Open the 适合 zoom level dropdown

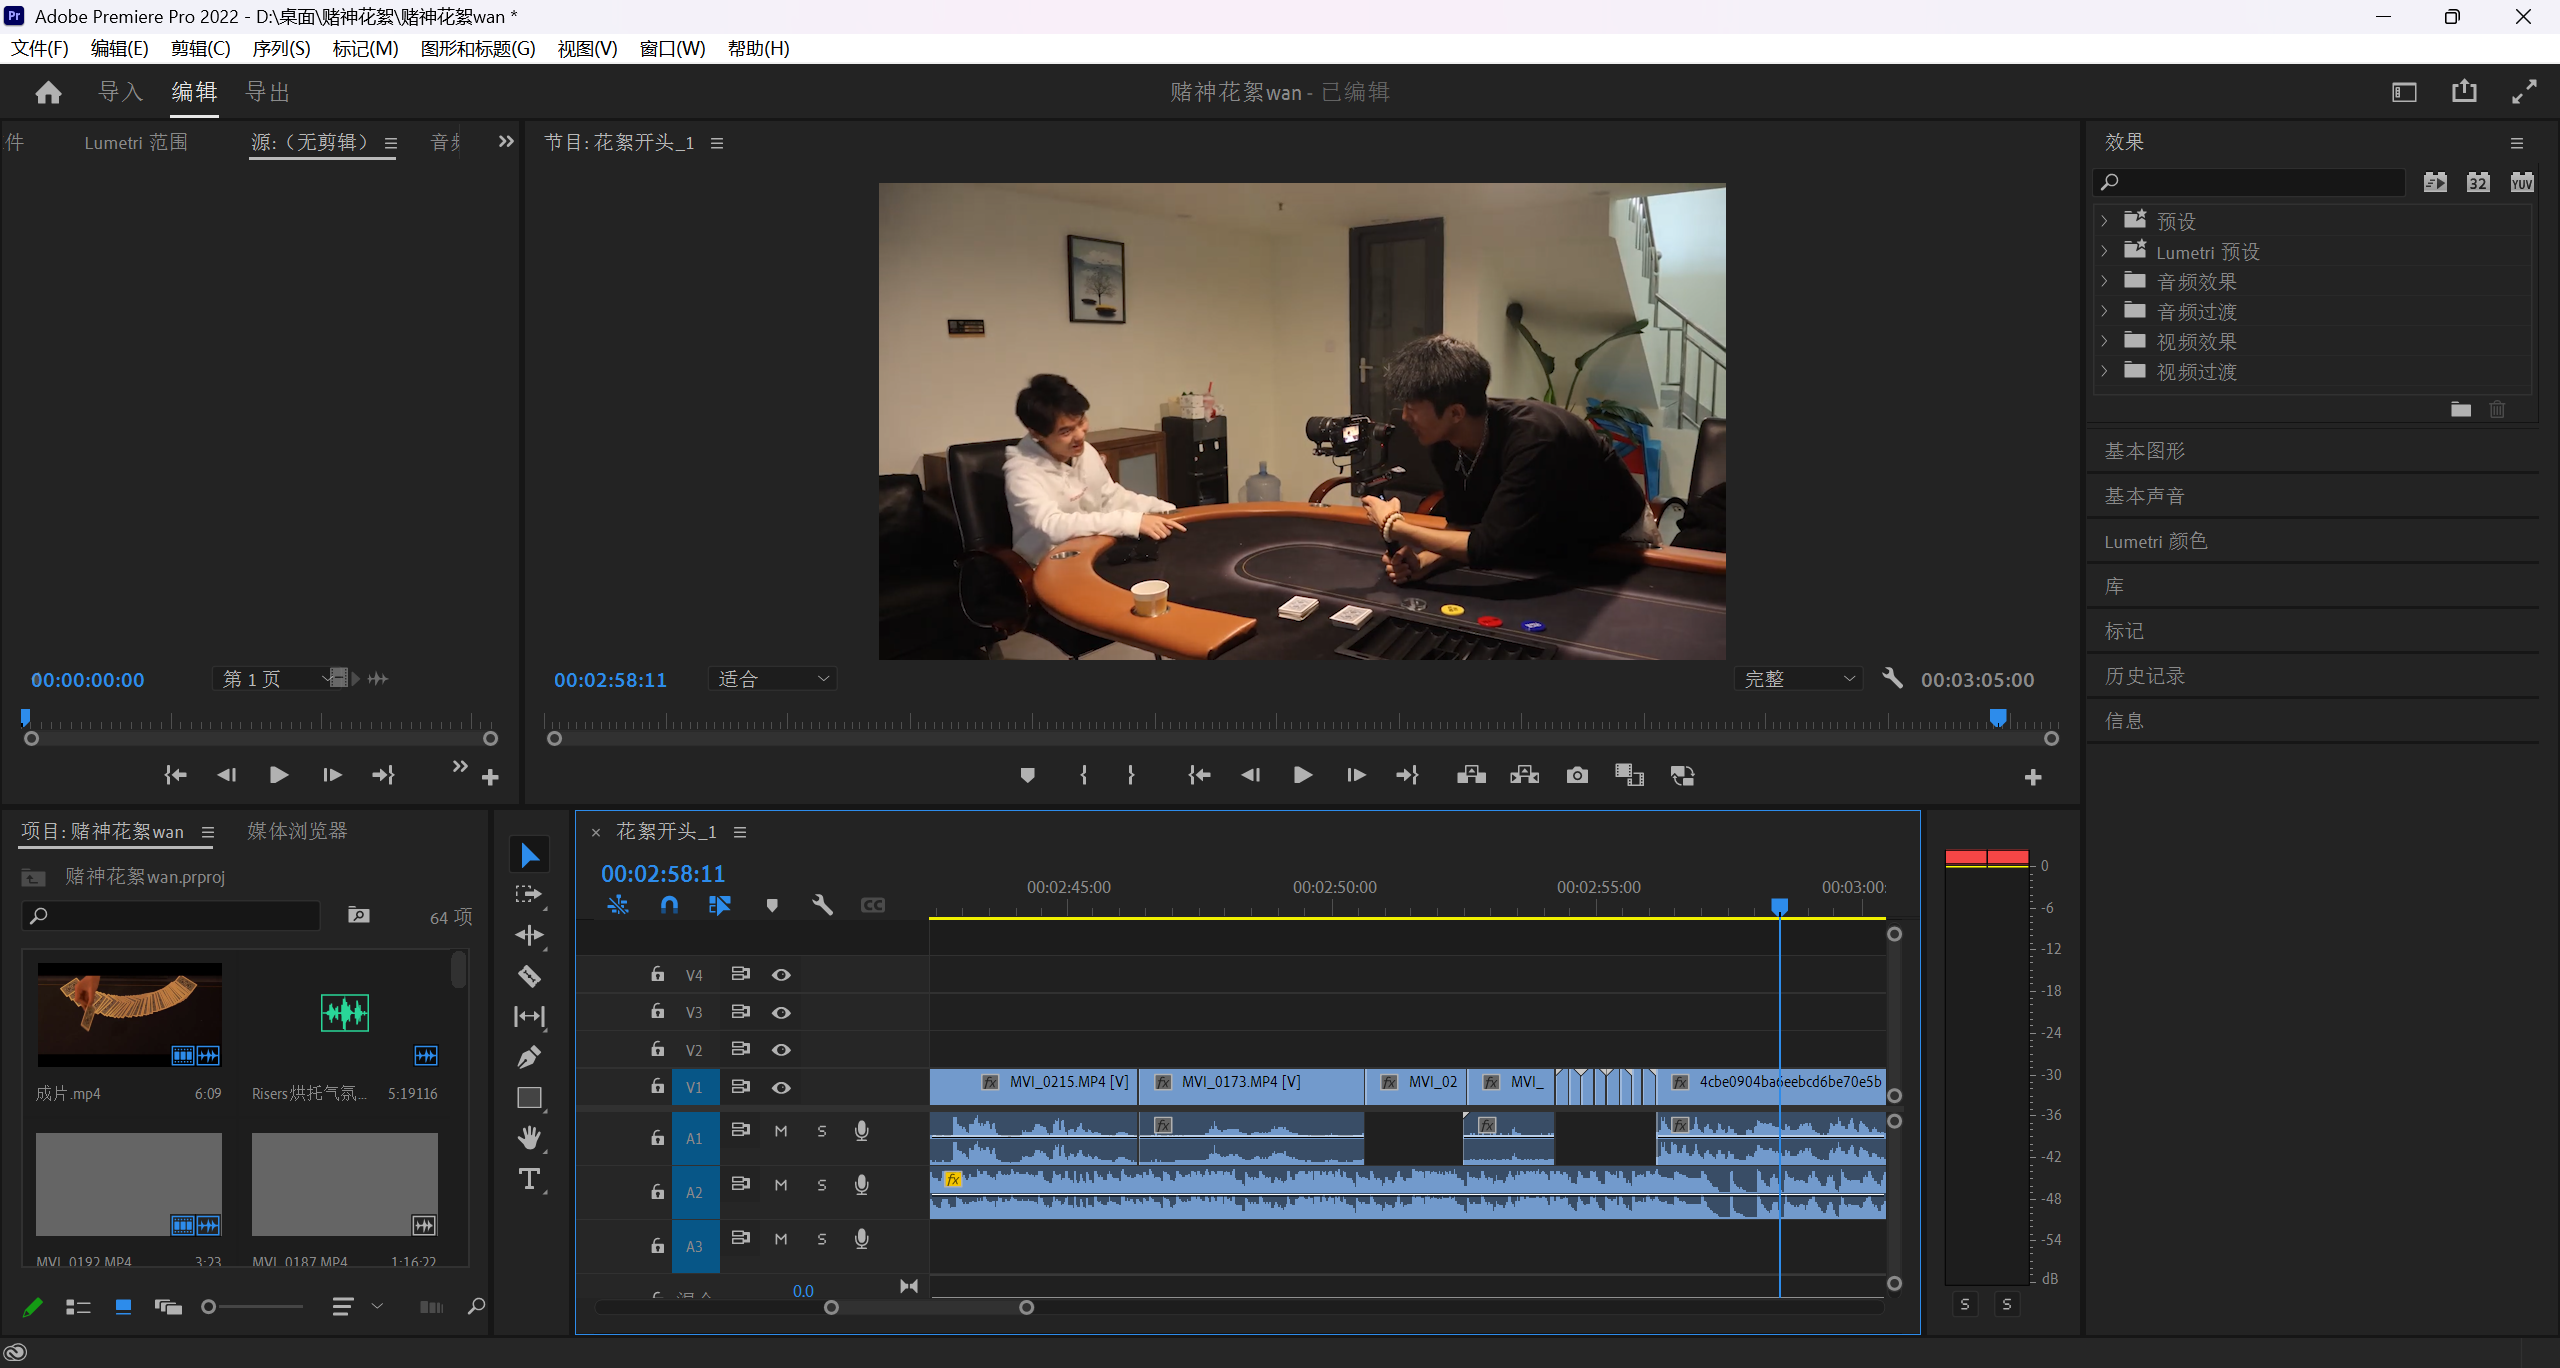click(x=772, y=679)
